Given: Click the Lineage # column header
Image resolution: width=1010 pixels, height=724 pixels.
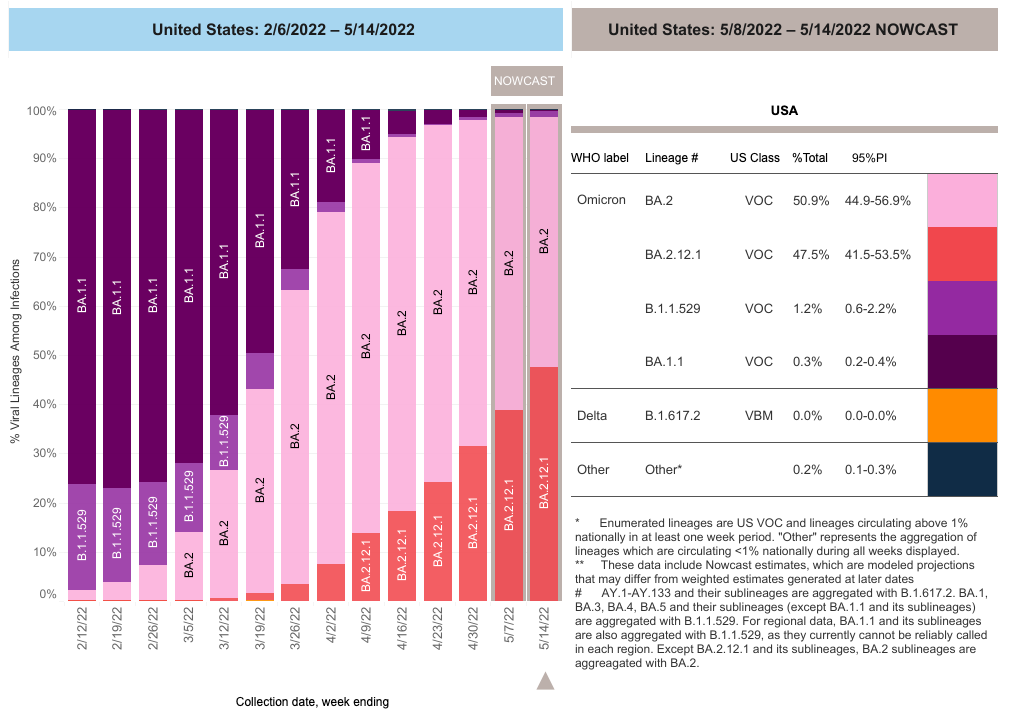Looking at the screenshot, I should [x=672, y=158].
